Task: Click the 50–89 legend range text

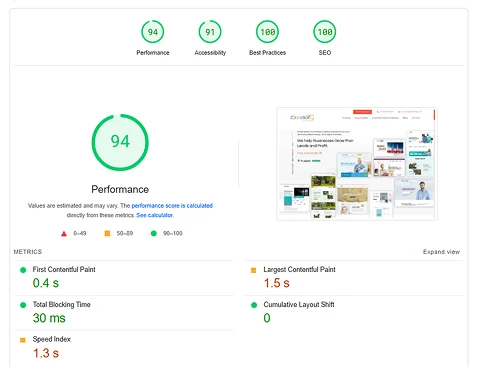Action: tap(125, 233)
